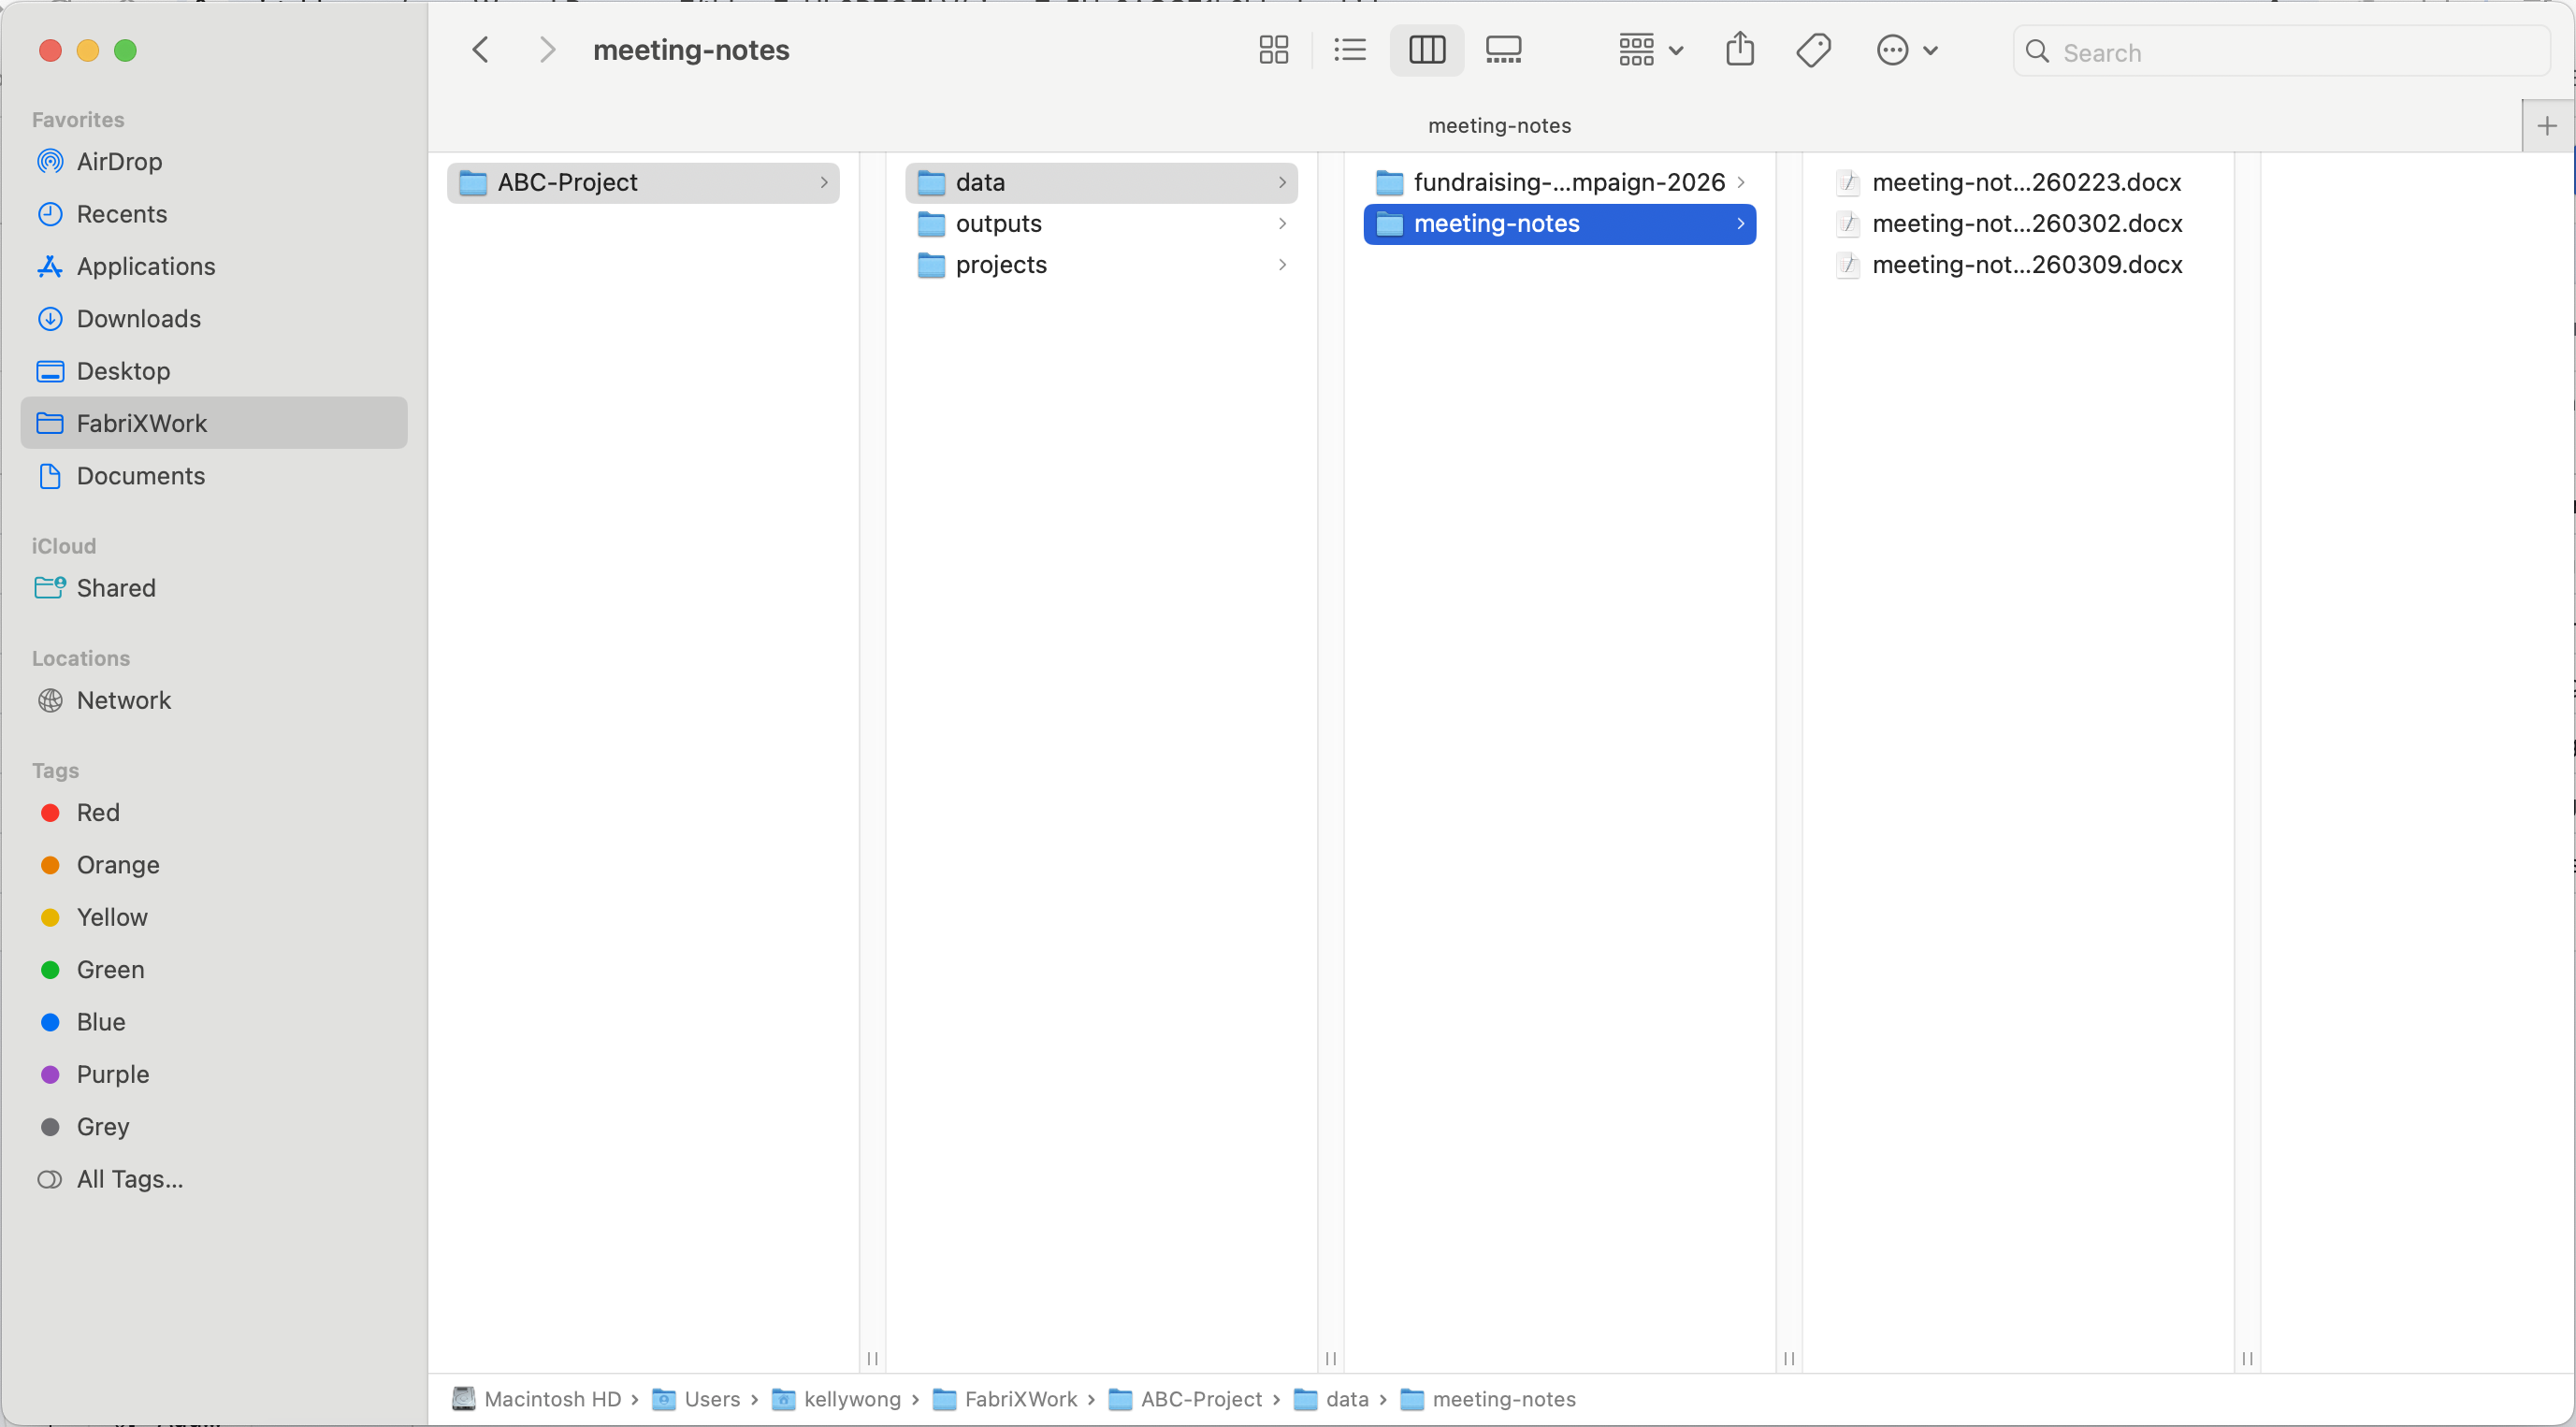Viewport: 2576px width, 1427px height.
Task: Open the Group By dropdown
Action: (x=1650, y=50)
